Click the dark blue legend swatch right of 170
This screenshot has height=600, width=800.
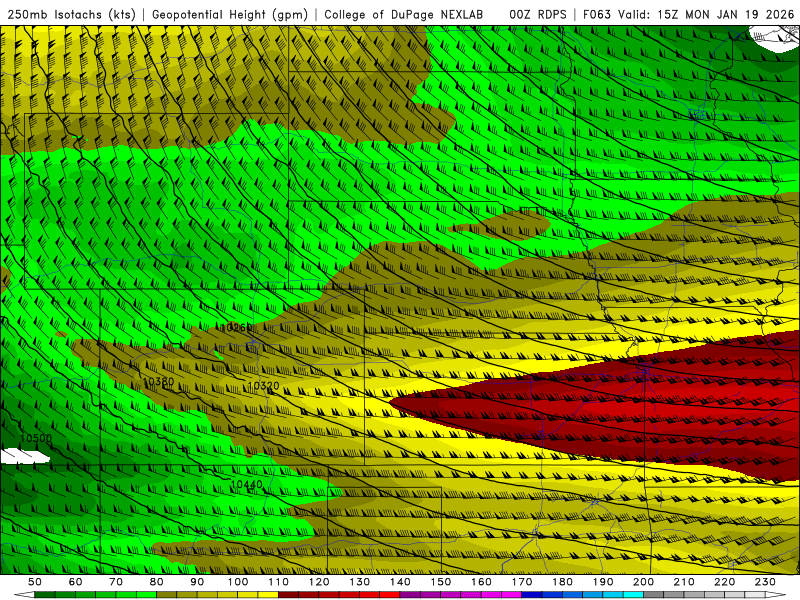point(532,595)
